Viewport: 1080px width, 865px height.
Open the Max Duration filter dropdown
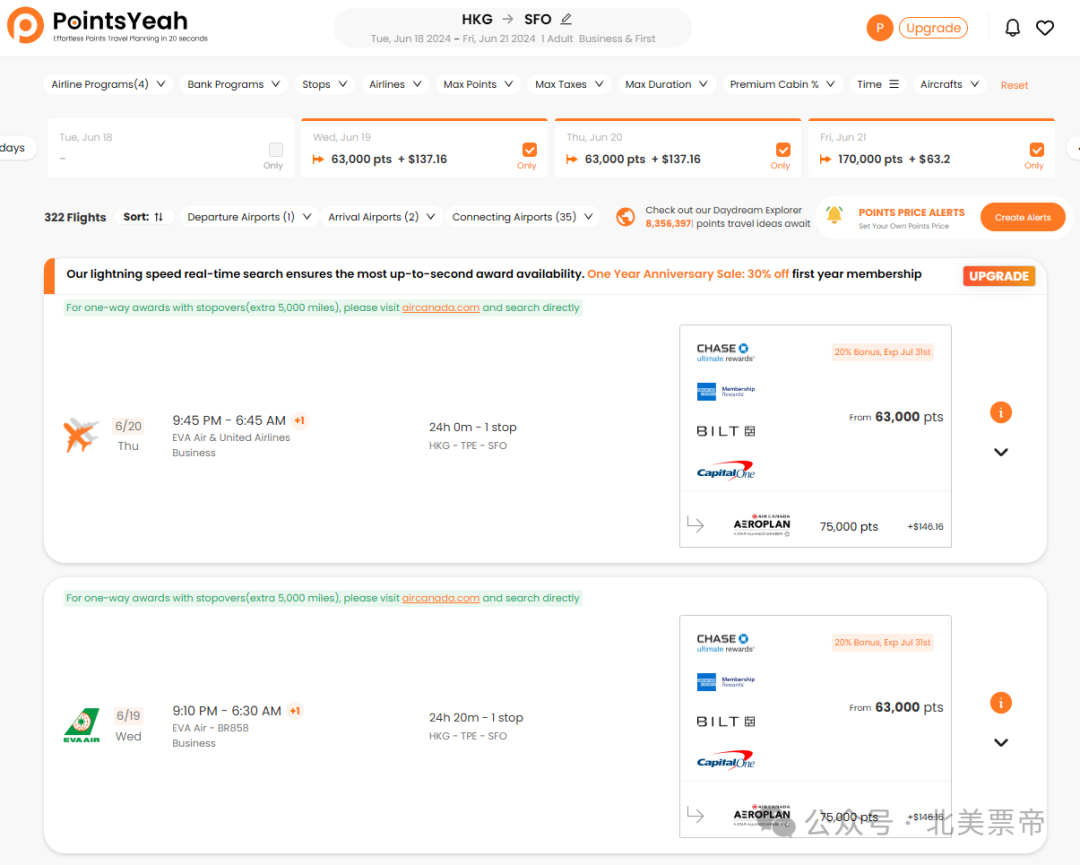point(666,84)
